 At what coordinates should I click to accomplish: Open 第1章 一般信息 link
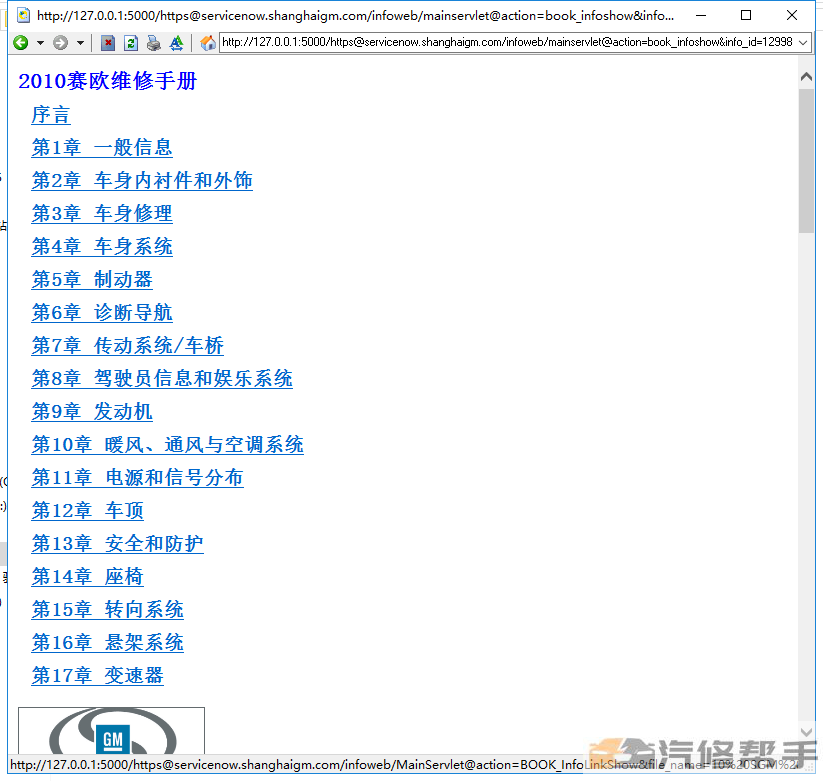click(x=102, y=147)
